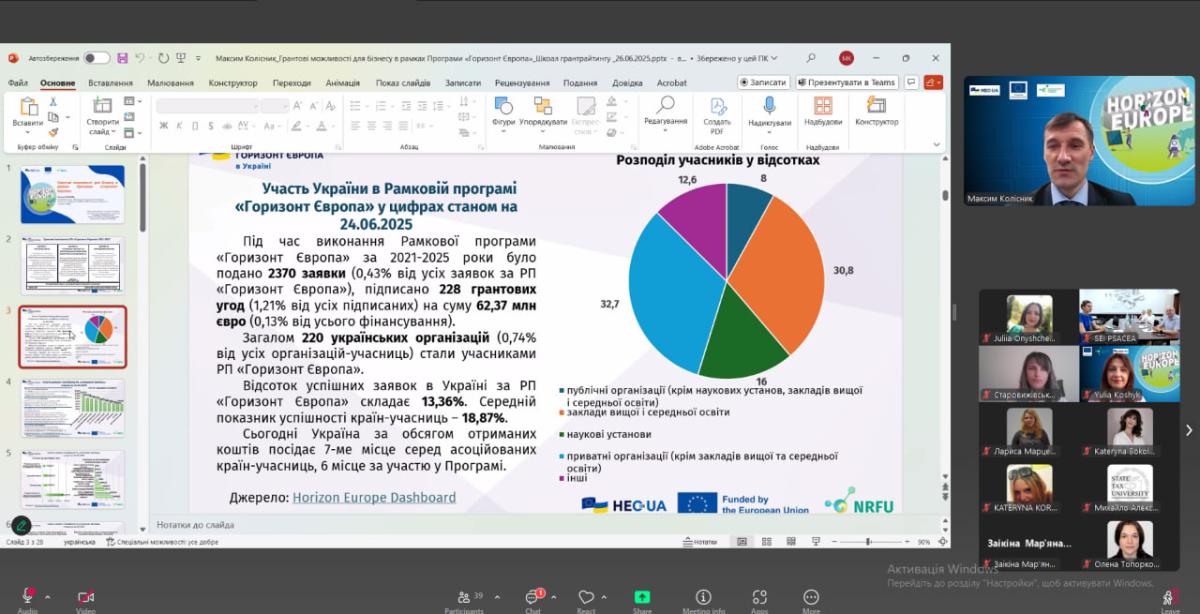Open the Horizon Europe Dashboard link
The image size is (1200, 614).
pyautogui.click(x=374, y=497)
